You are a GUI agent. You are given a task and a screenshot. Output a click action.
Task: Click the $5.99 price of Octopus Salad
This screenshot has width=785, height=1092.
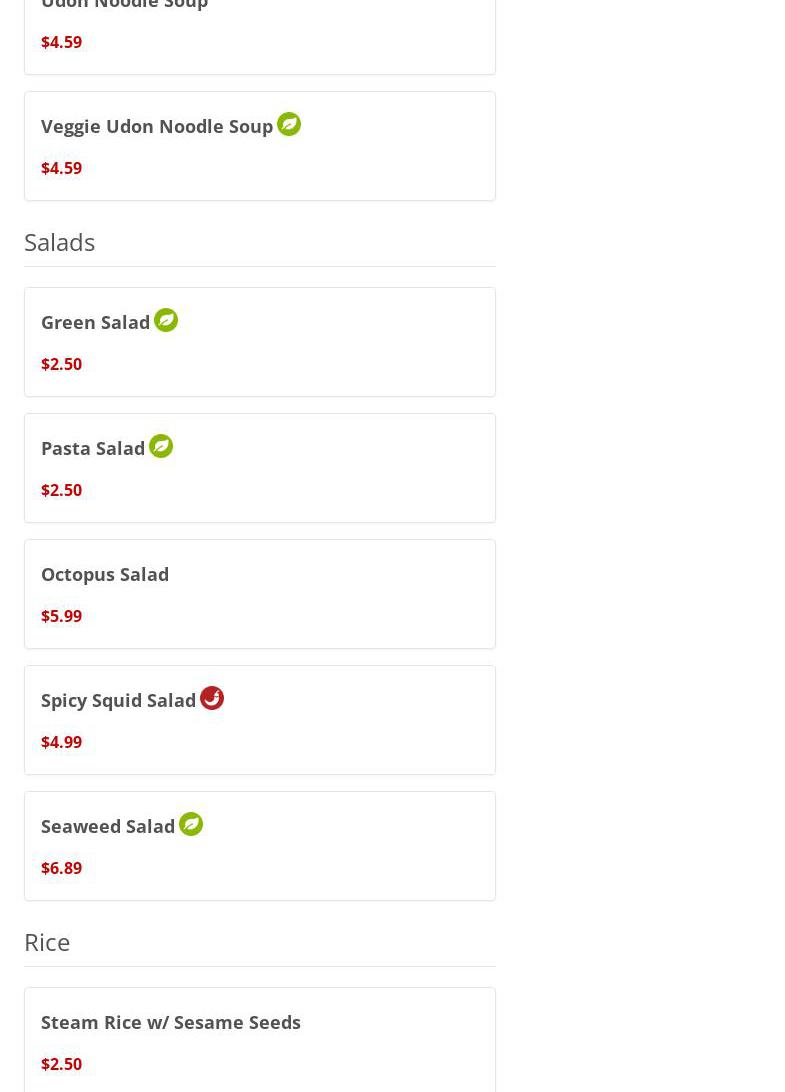pyautogui.click(x=61, y=616)
